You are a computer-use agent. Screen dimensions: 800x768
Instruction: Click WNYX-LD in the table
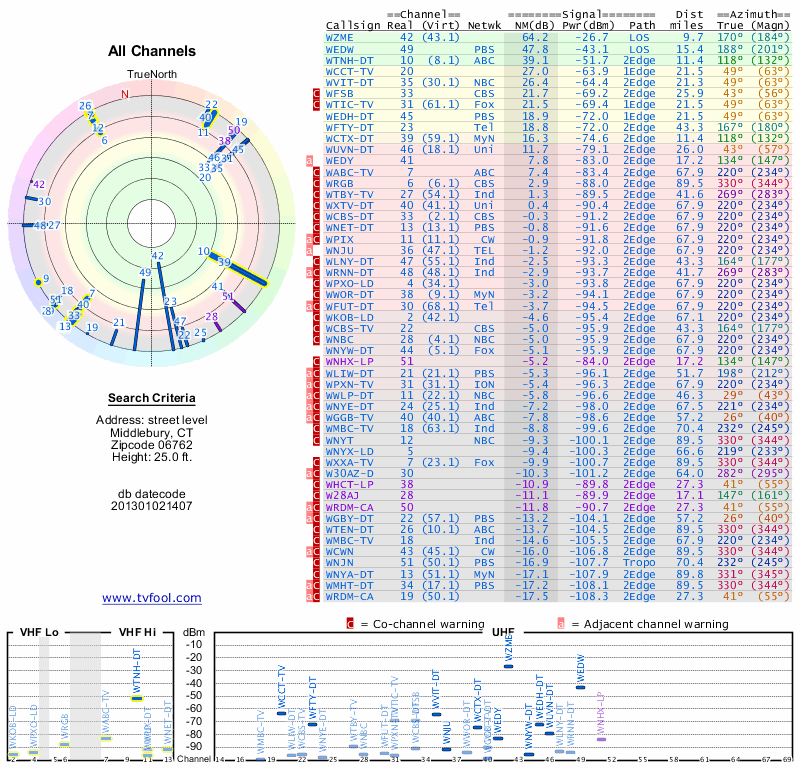[349, 451]
